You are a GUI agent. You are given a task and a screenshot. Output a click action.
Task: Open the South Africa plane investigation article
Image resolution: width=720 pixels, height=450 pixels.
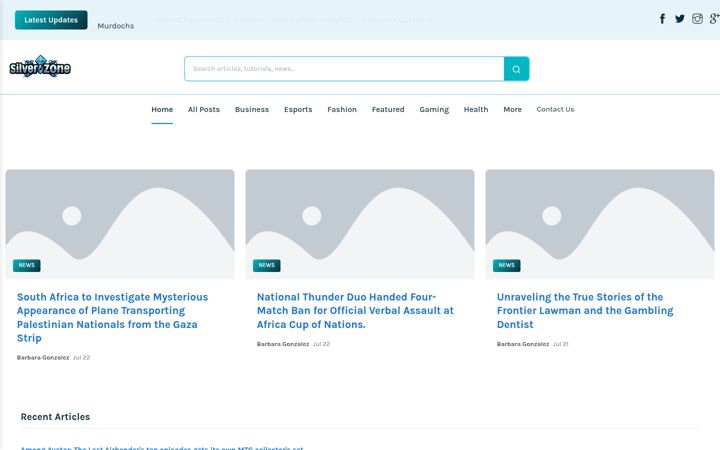112,317
